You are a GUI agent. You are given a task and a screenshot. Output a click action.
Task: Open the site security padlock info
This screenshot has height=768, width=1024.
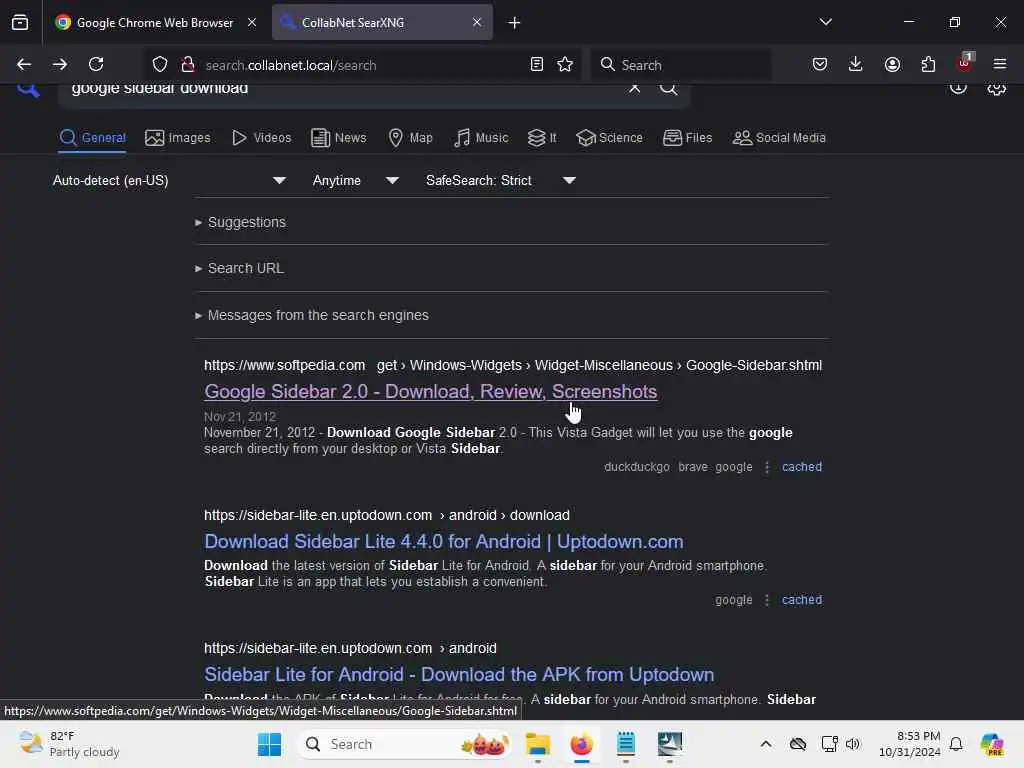188,65
